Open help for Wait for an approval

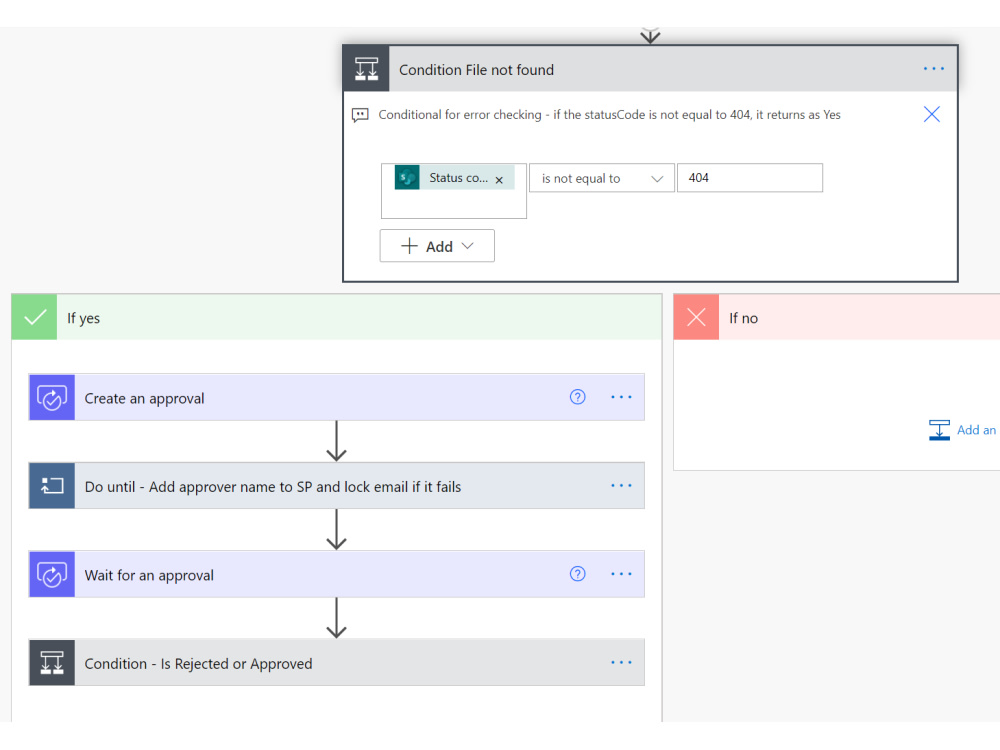[x=577, y=574]
